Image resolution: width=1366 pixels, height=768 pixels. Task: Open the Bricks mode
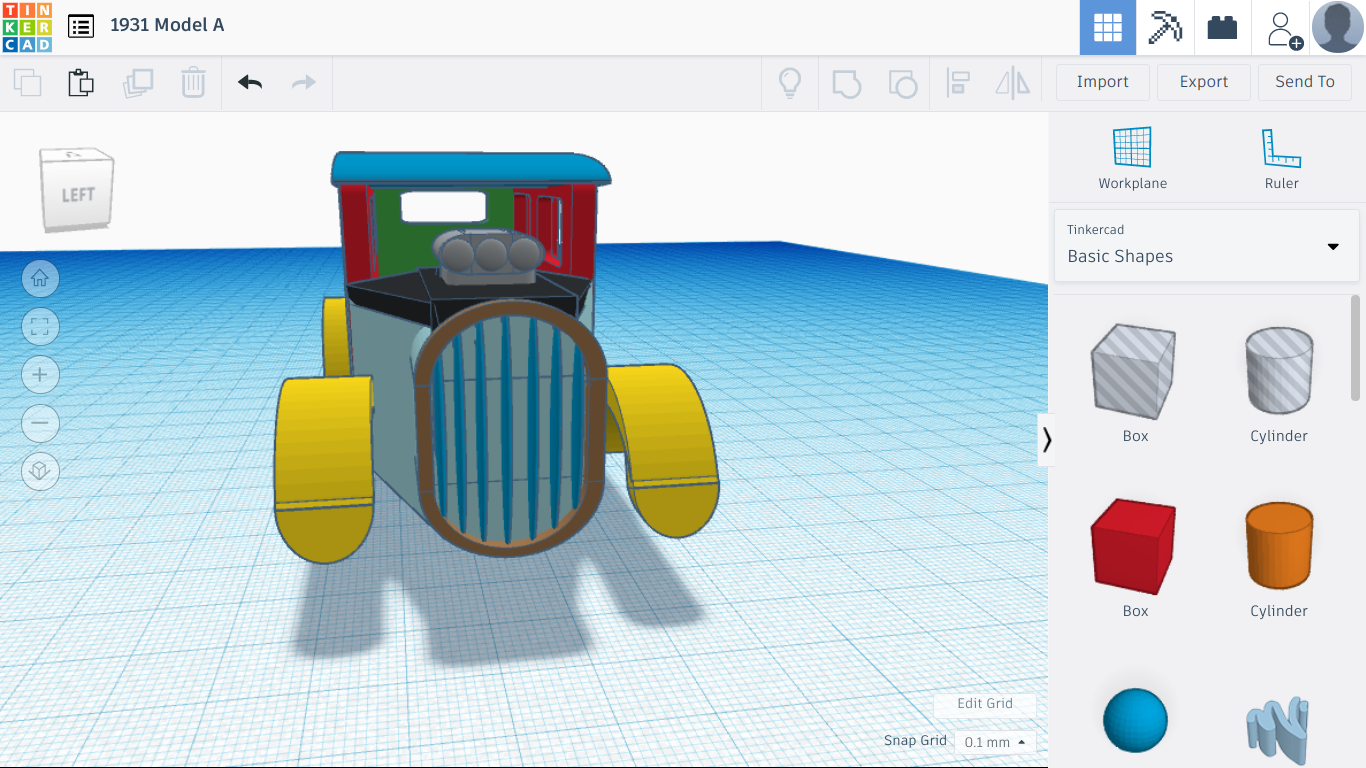point(1222,27)
